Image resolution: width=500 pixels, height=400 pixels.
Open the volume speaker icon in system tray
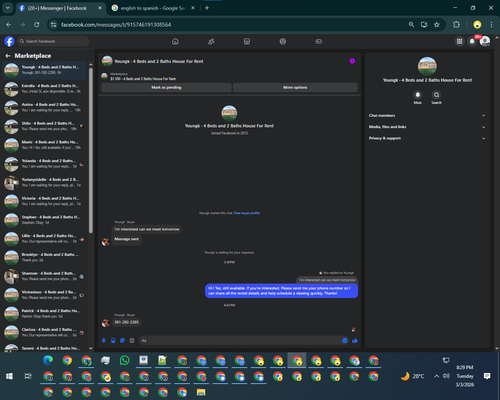[x=446, y=376]
